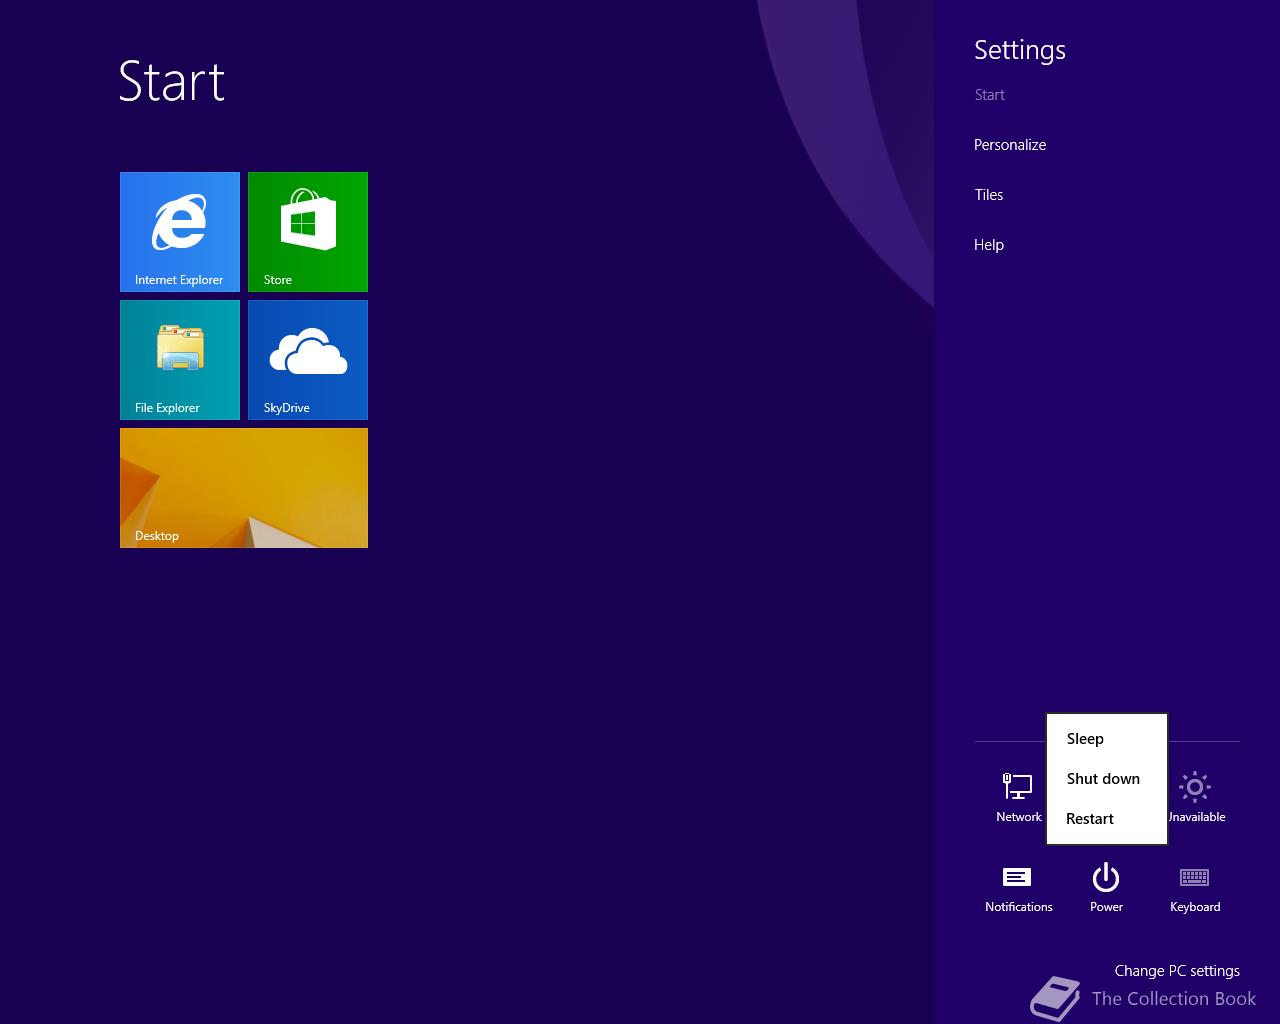The image size is (1280, 1024).
Task: Open the File Explorer tile
Action: tap(180, 360)
